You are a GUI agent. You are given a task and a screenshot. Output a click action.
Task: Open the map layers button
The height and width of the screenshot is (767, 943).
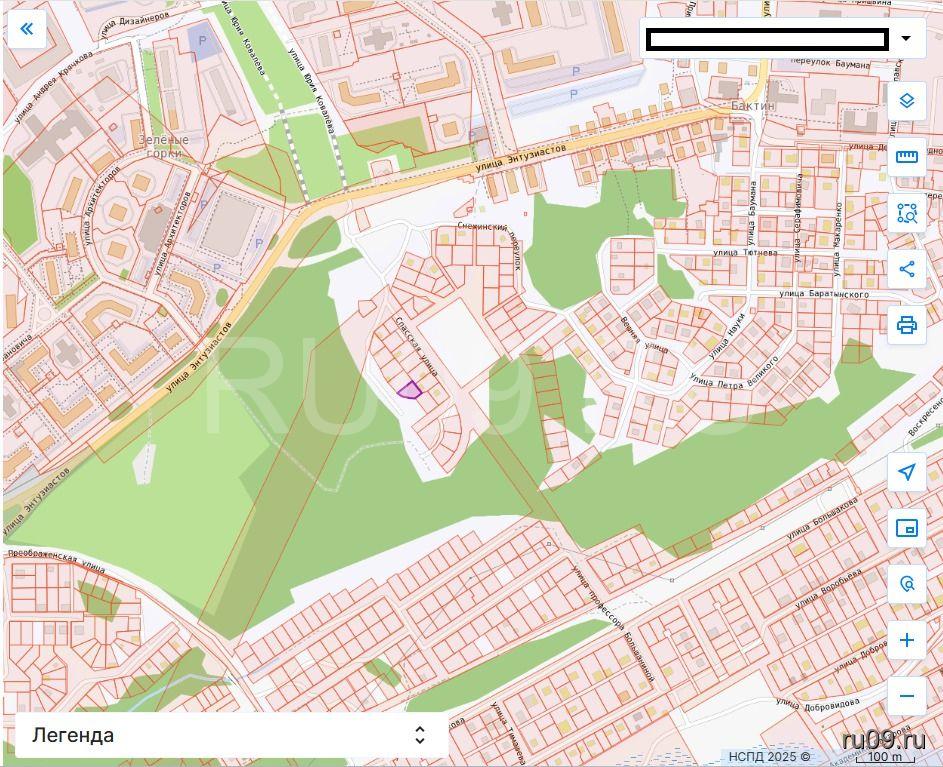point(906,101)
